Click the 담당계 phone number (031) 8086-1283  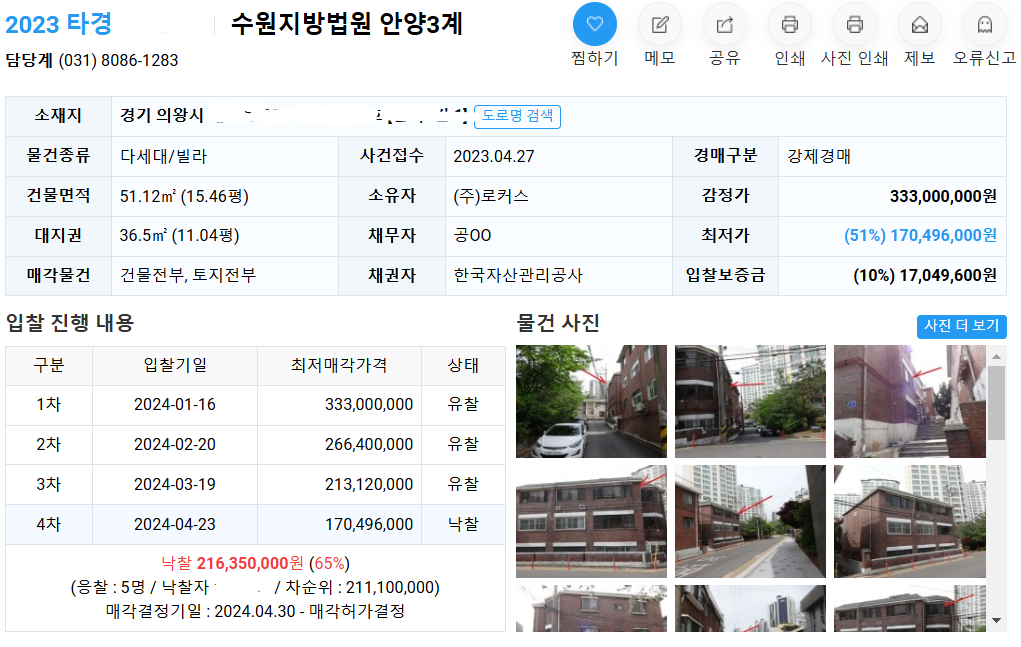point(118,61)
